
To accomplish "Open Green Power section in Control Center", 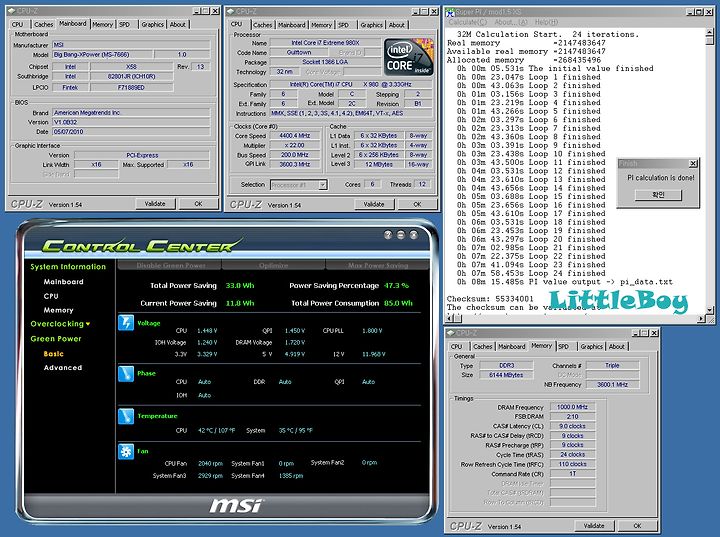I will [56, 339].
